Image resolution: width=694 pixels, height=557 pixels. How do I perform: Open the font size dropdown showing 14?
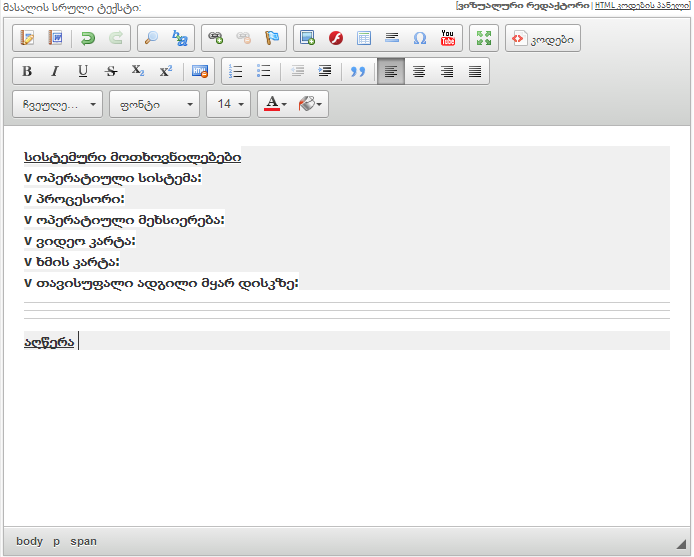228,104
